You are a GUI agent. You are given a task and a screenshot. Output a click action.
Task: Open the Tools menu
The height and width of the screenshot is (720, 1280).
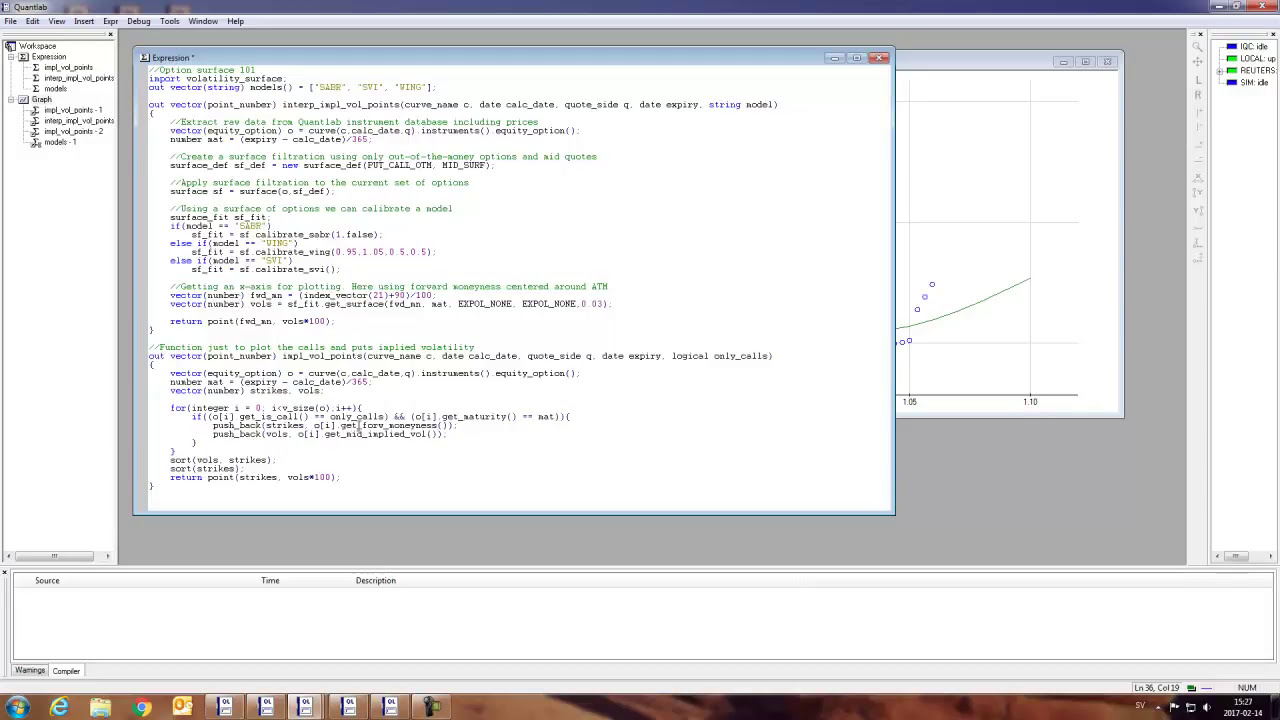pos(170,21)
